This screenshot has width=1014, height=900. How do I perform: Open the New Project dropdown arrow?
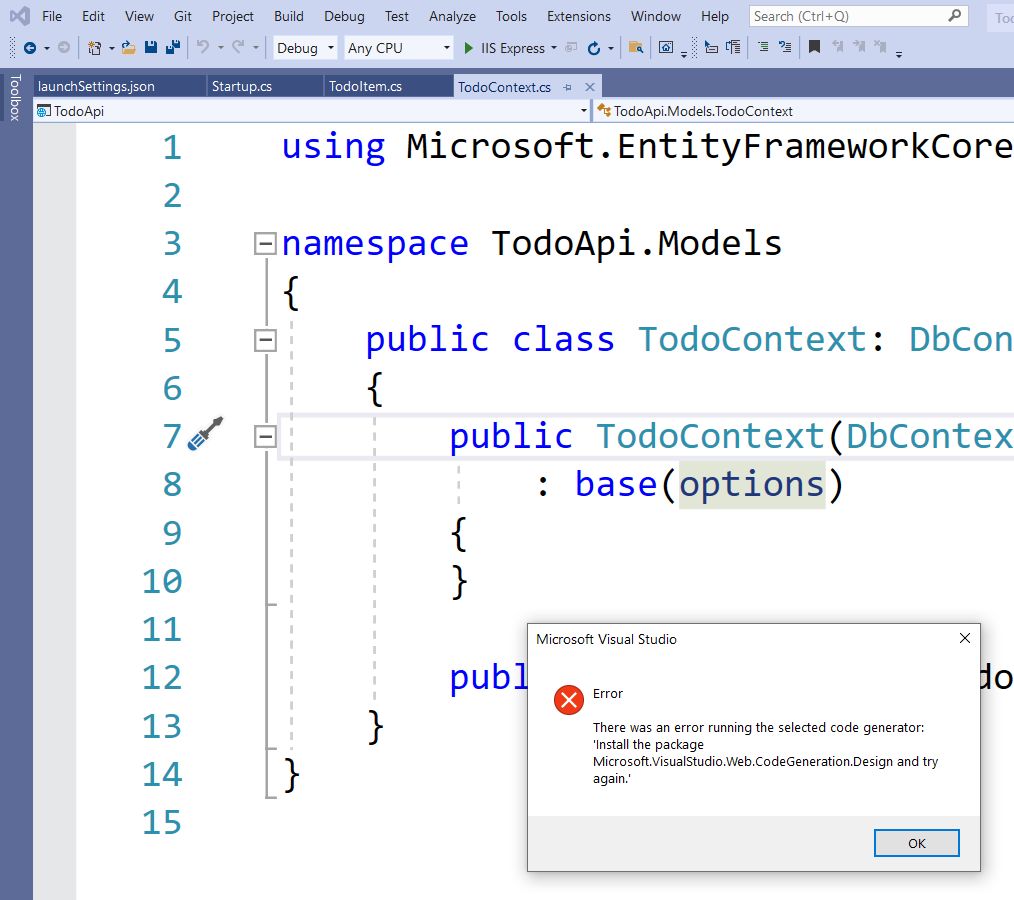click(111, 48)
